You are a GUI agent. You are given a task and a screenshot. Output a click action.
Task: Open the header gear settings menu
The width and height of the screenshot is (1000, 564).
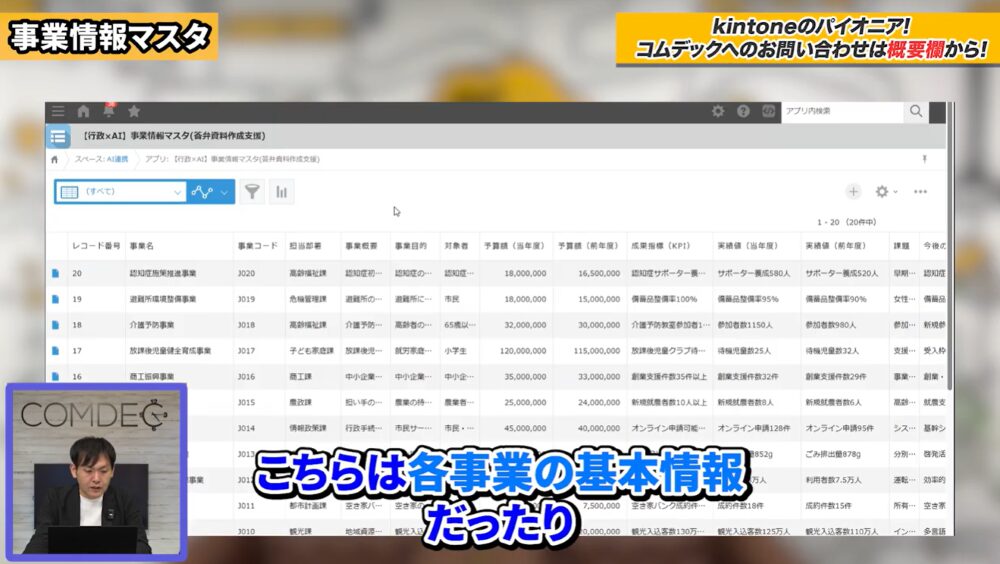coord(718,111)
